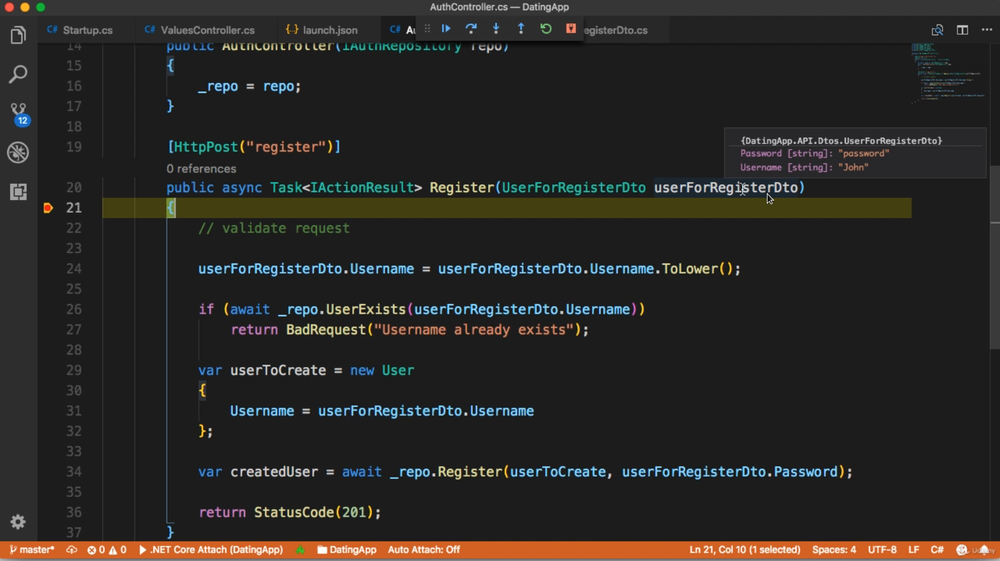
Task: Open the Manage gear settings icon
Action: point(18,522)
